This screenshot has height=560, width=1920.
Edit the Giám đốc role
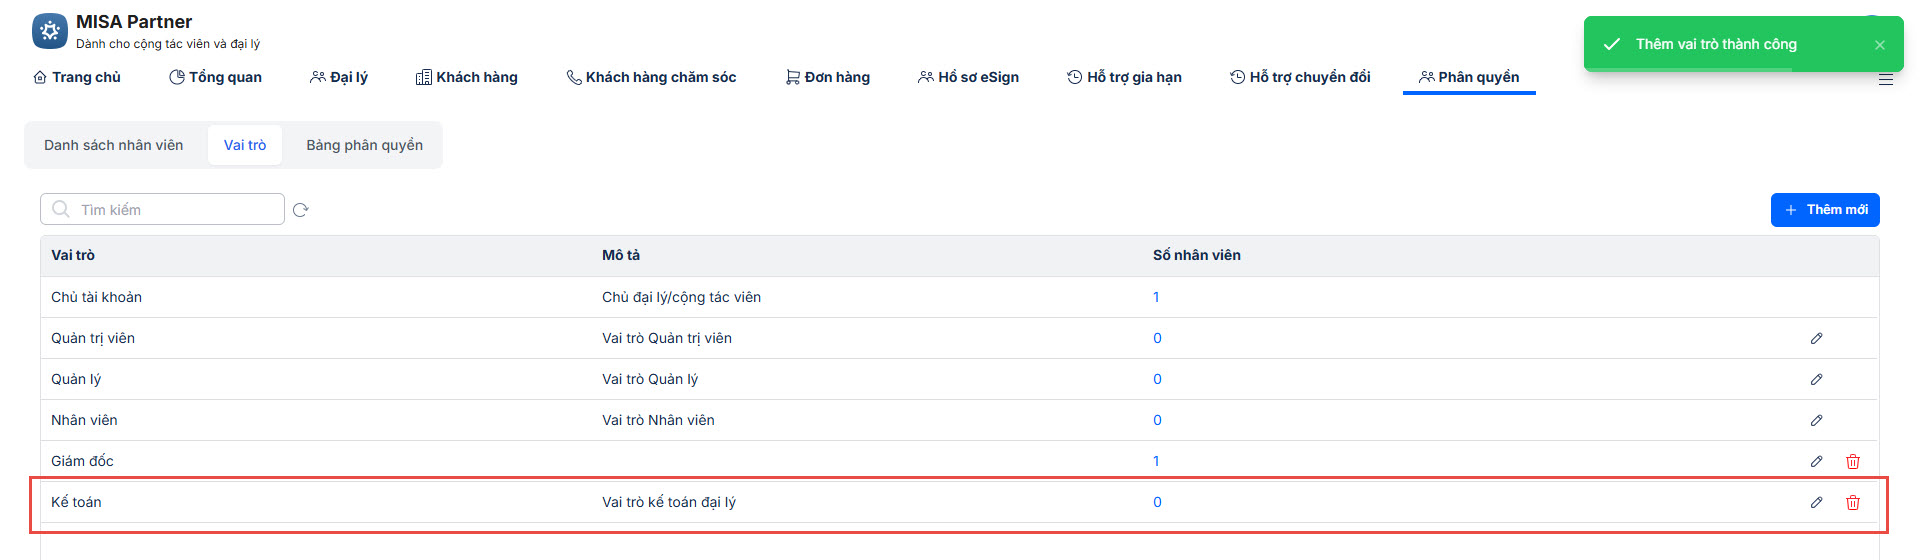coord(1816,462)
